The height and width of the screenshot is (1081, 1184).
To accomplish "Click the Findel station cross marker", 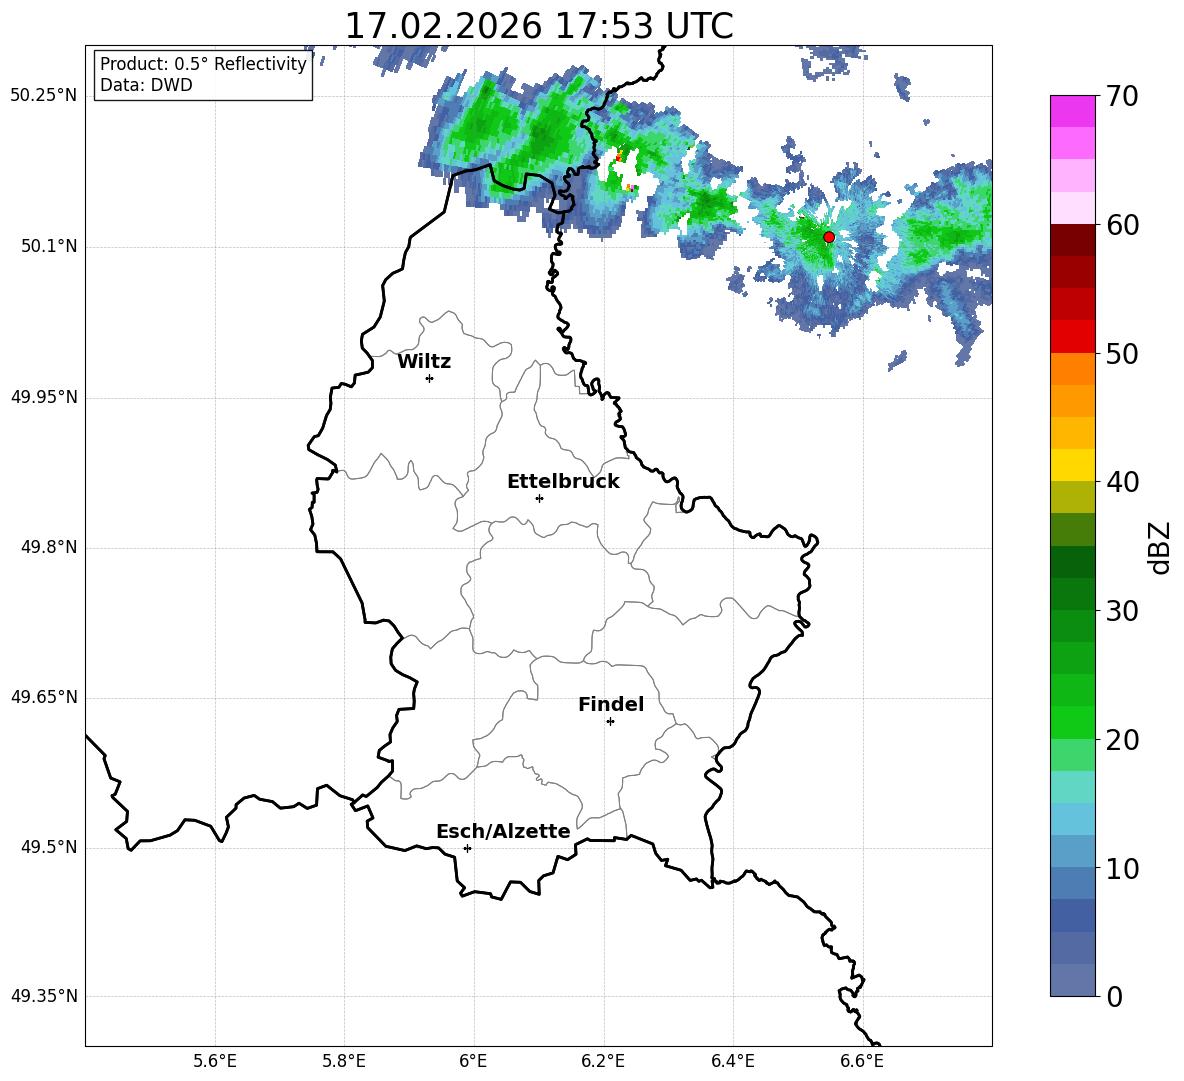I will 610,722.
